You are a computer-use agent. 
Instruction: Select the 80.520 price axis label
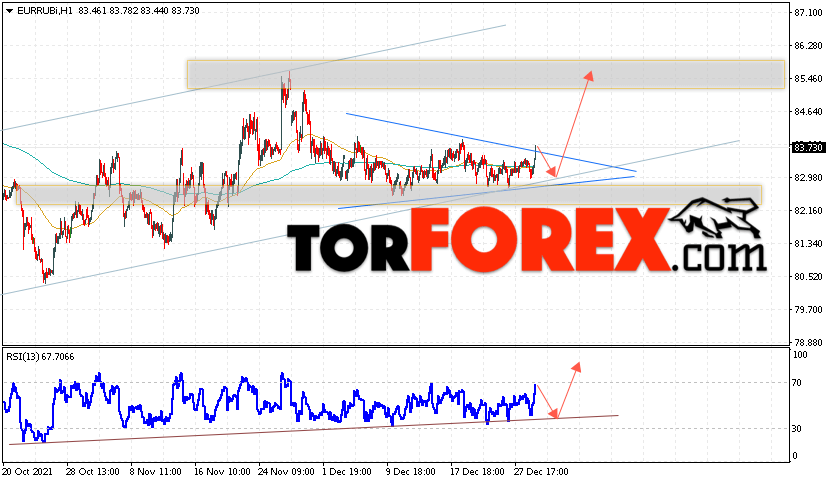point(808,276)
